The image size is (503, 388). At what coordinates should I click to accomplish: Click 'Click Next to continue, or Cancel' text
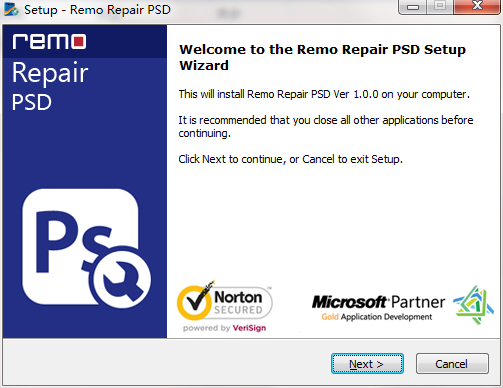tap(290, 159)
